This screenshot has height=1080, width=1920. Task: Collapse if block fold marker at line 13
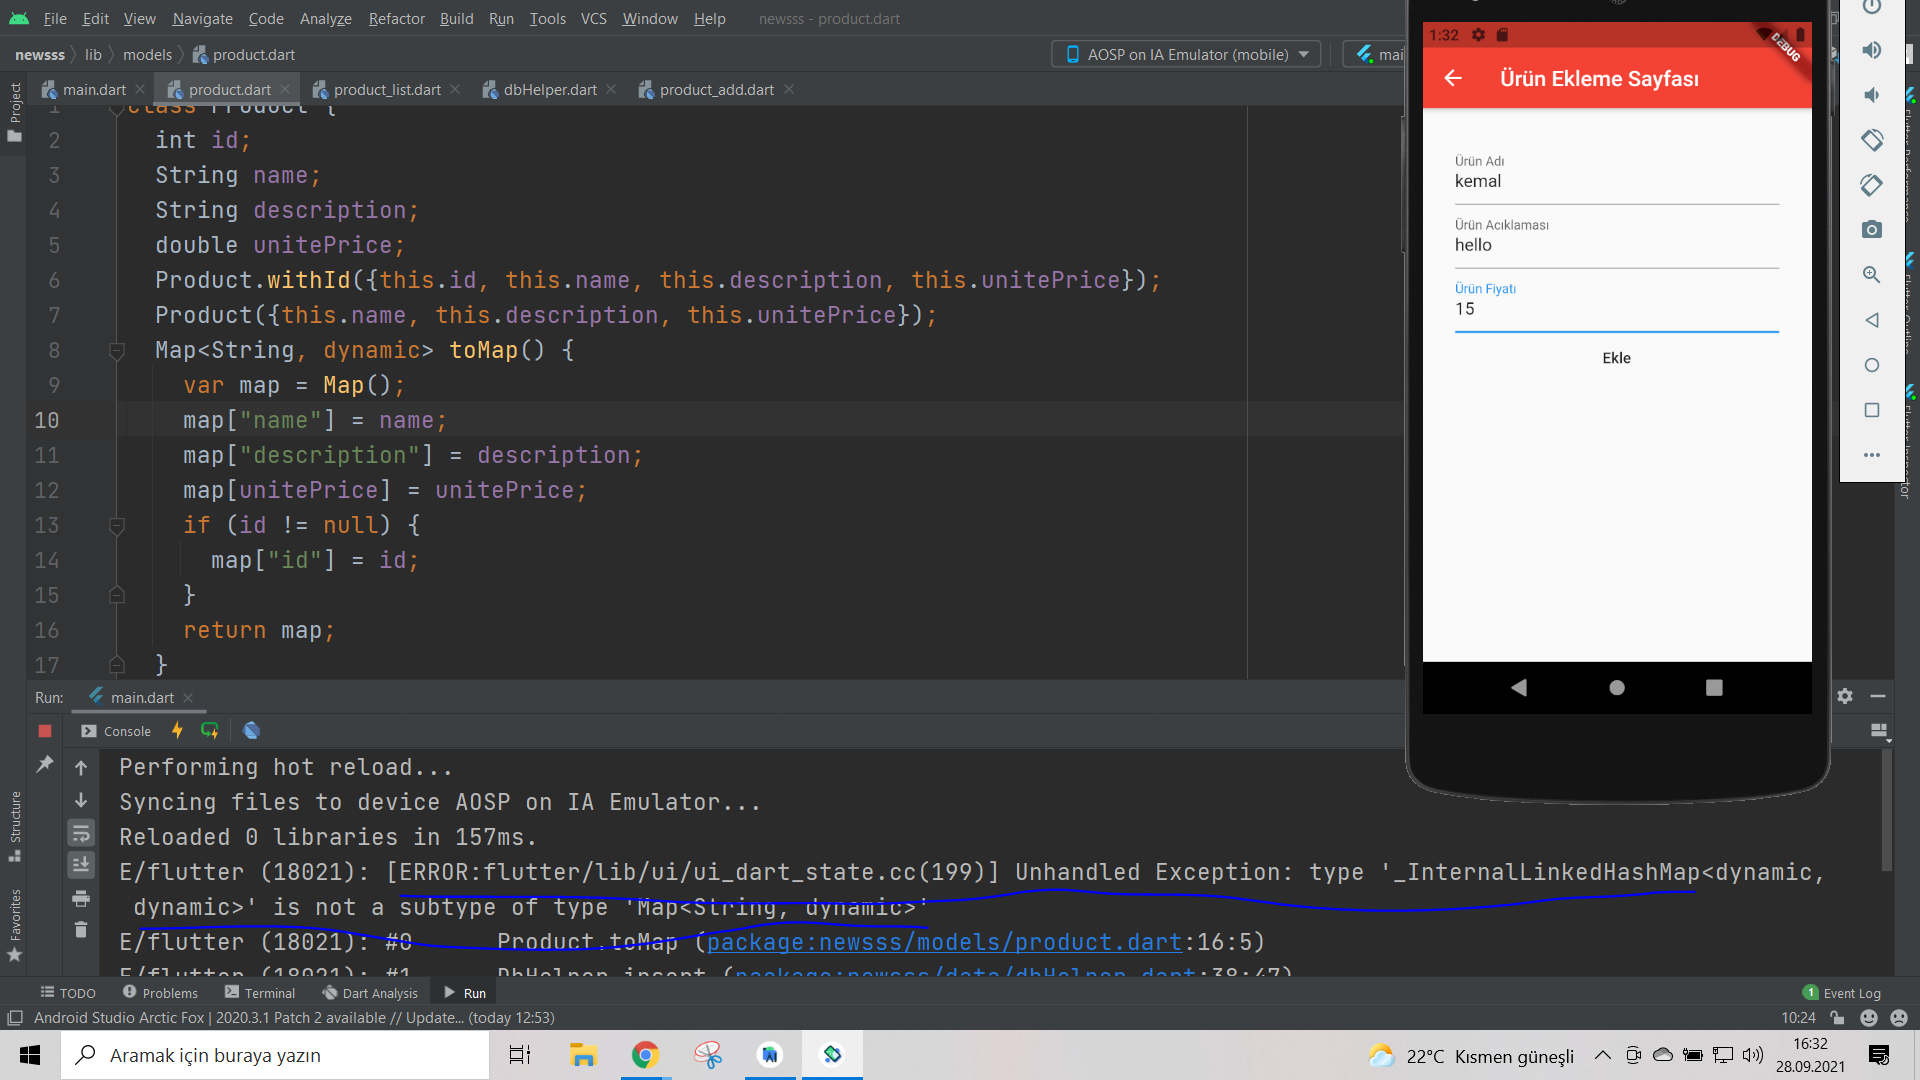116,525
